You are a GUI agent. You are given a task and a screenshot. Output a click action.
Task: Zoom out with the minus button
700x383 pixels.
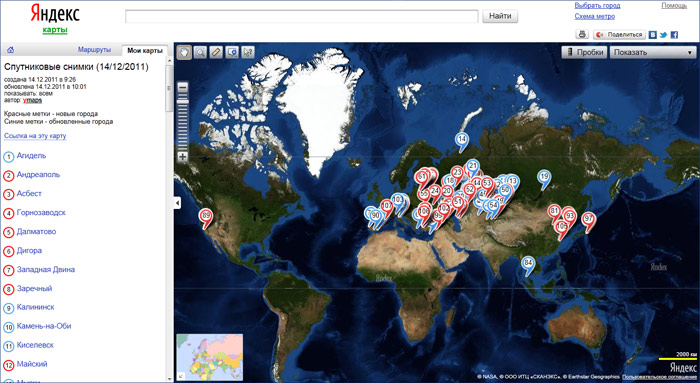183,87
